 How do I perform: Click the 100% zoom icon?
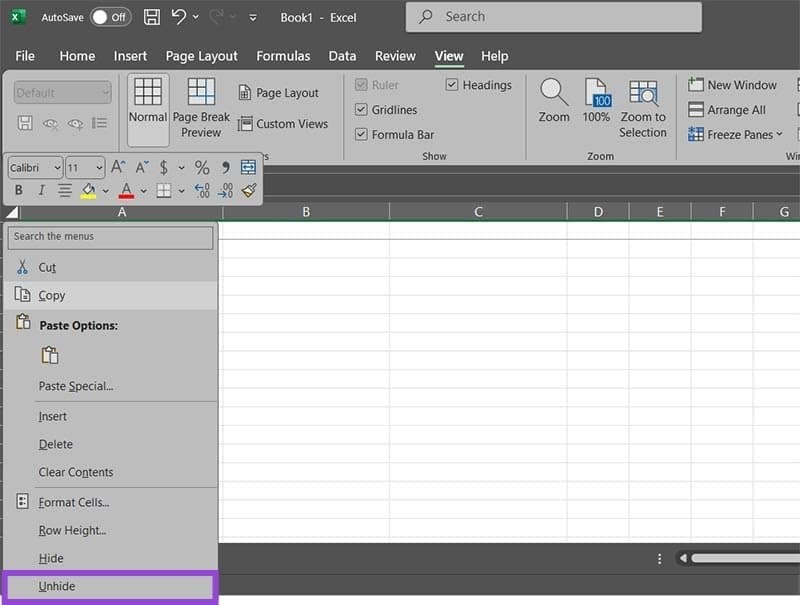[597, 94]
